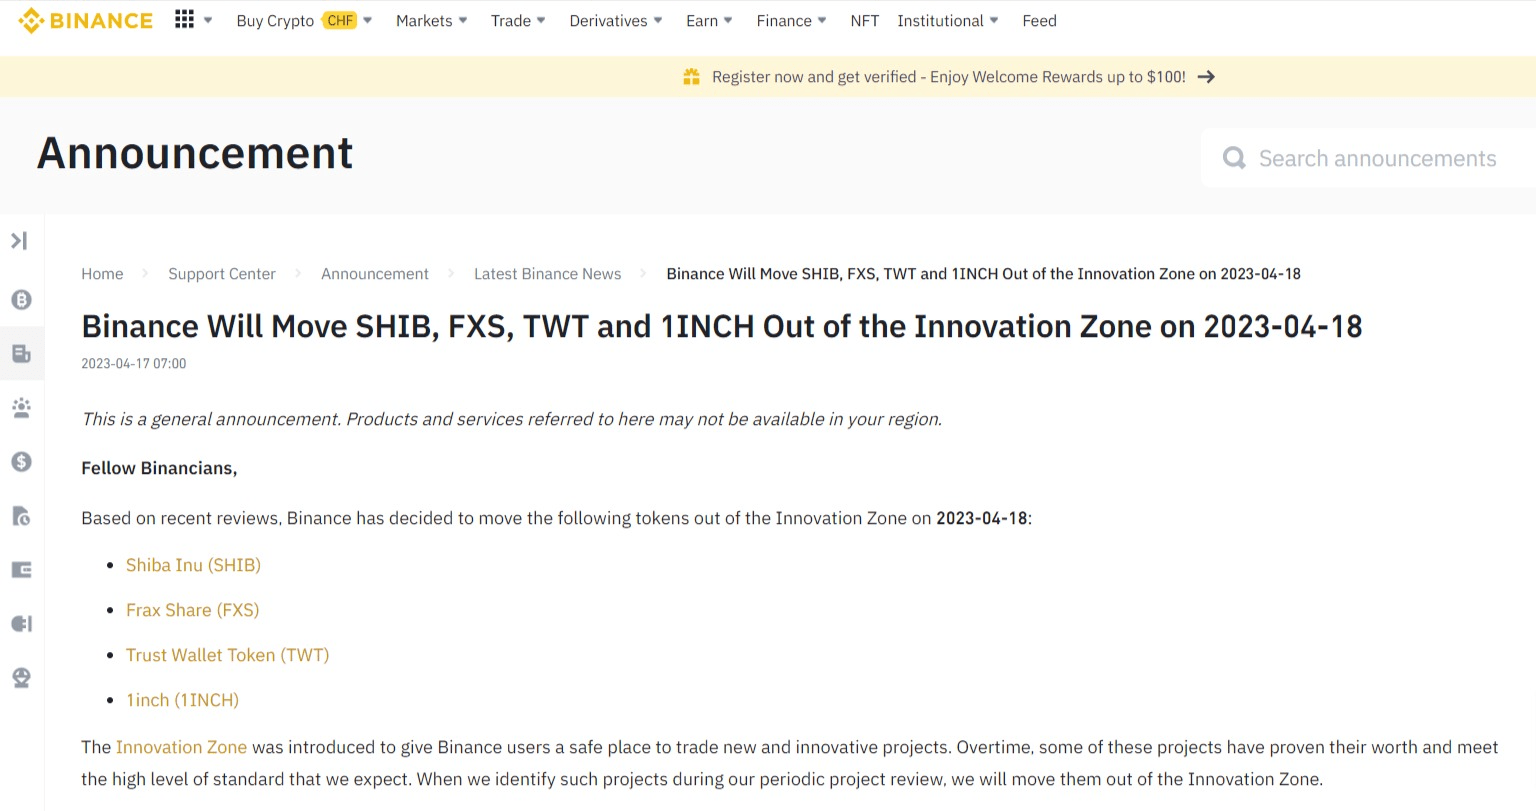Open the Feed page

(x=1039, y=20)
